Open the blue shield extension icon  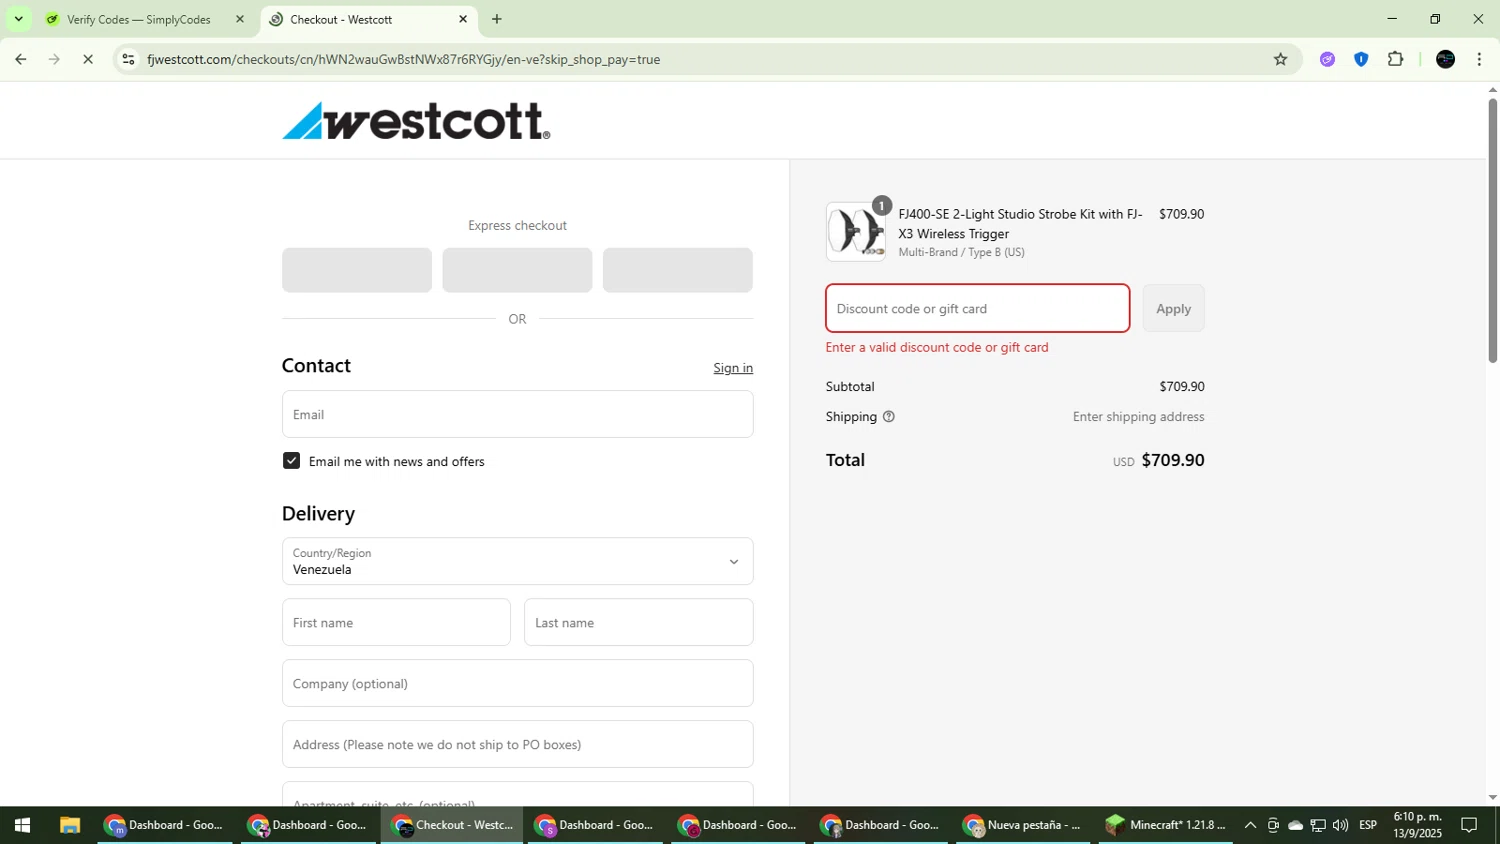point(1361,59)
